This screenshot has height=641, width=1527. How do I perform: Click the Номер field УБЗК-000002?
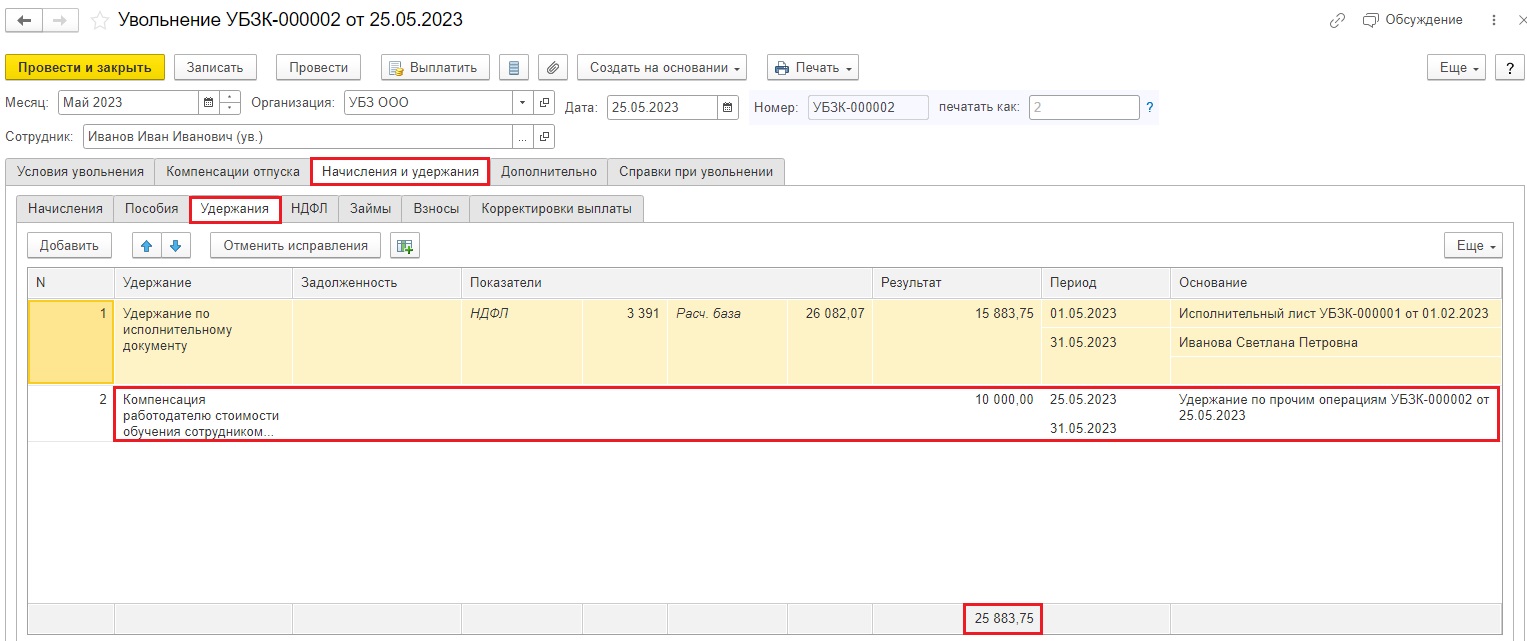point(868,107)
